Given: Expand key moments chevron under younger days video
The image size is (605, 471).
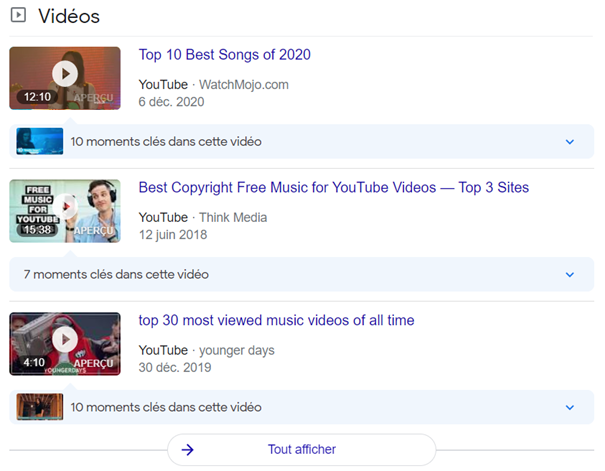Looking at the screenshot, I should coord(570,407).
